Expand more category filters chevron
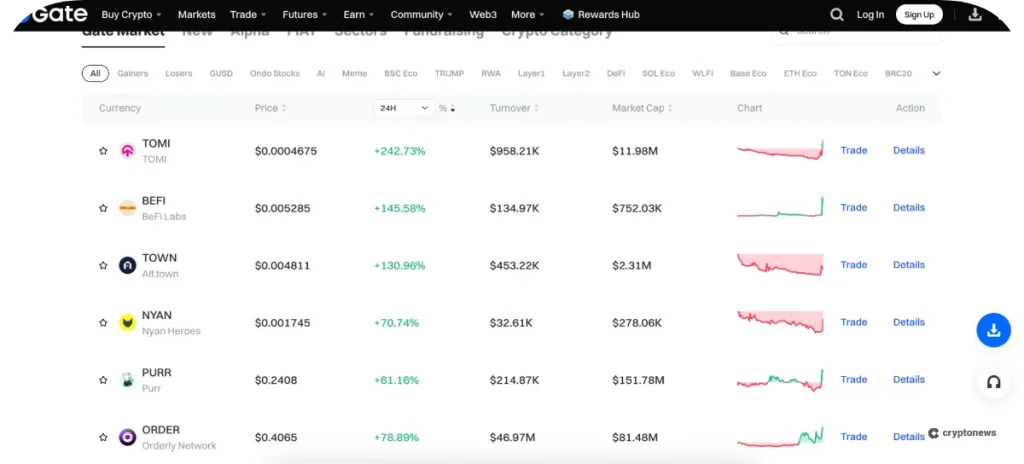 [936, 73]
